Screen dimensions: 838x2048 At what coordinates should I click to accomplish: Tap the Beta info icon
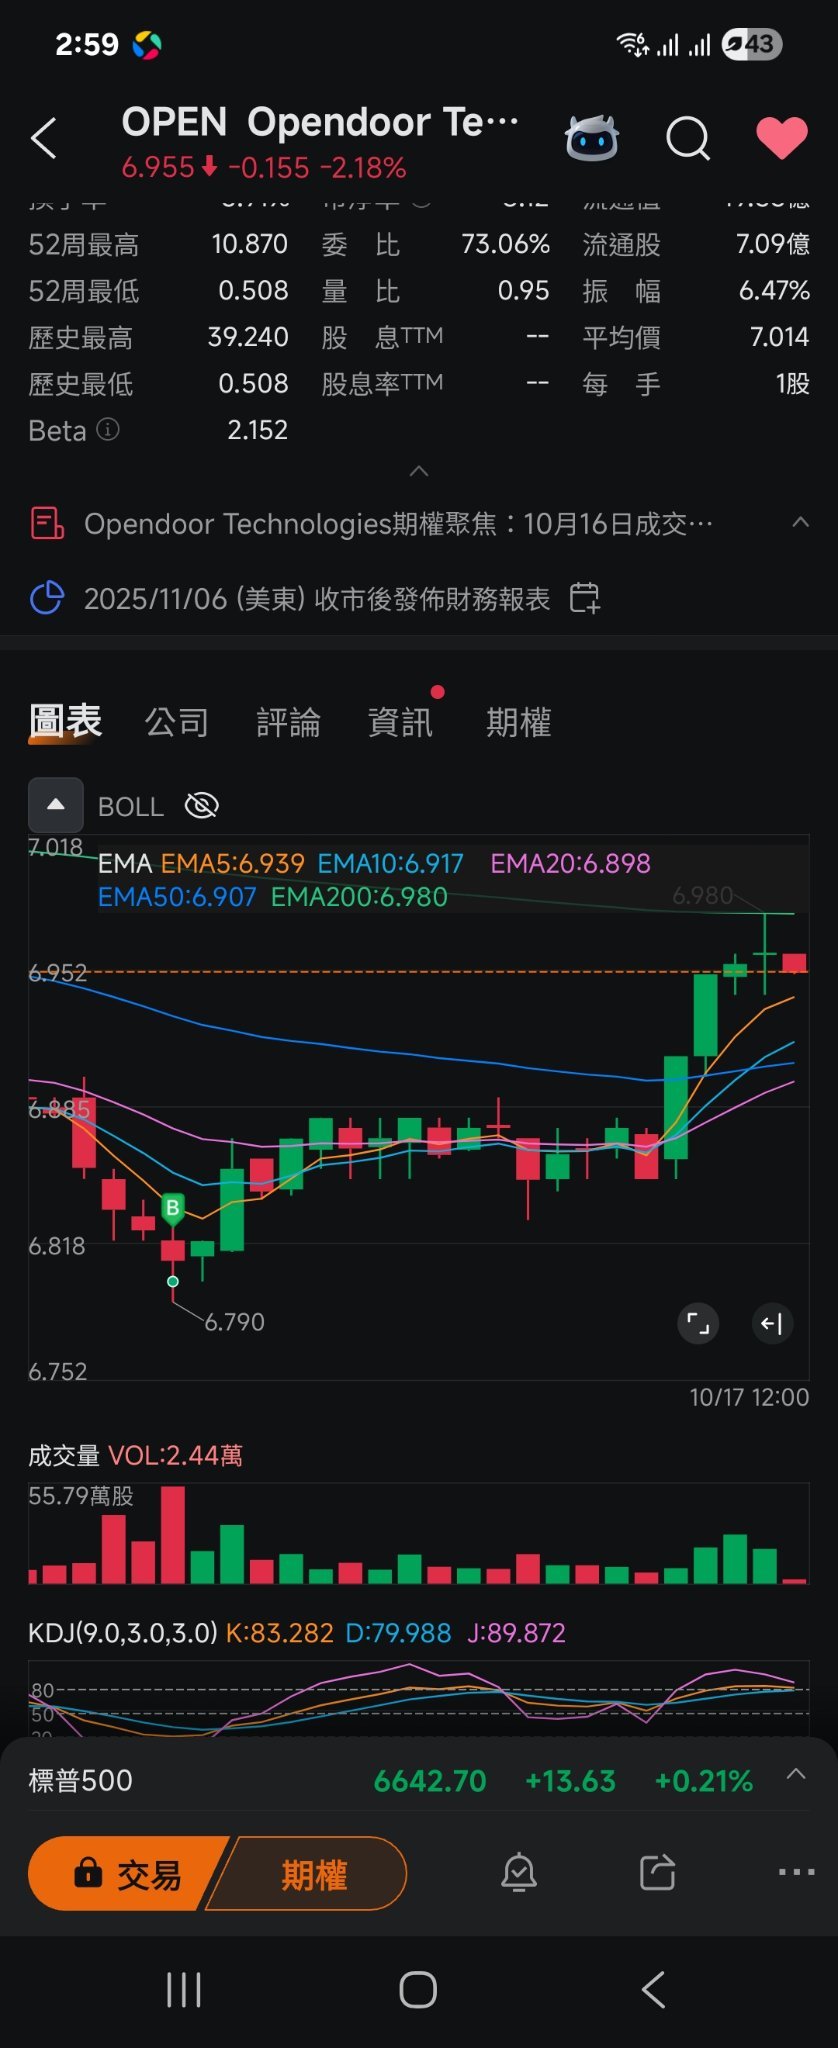(x=108, y=430)
